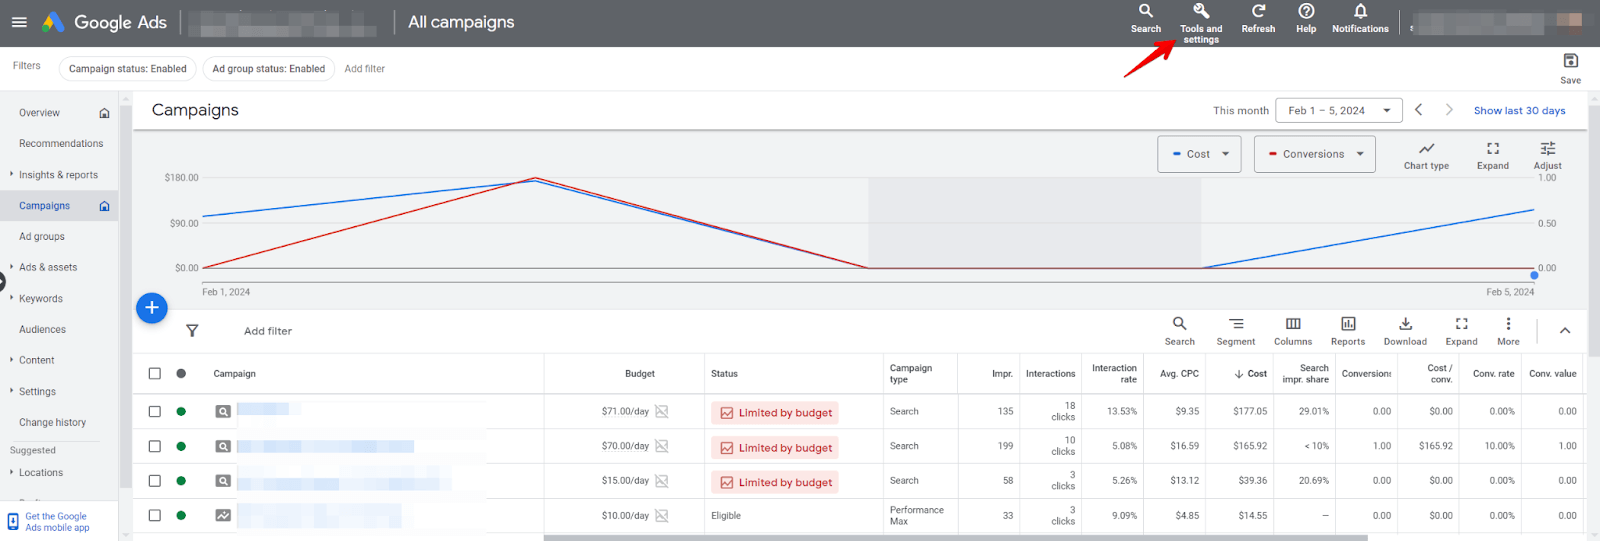Open Change history in the sidebar
Image resolution: width=1600 pixels, height=541 pixels.
(52, 423)
